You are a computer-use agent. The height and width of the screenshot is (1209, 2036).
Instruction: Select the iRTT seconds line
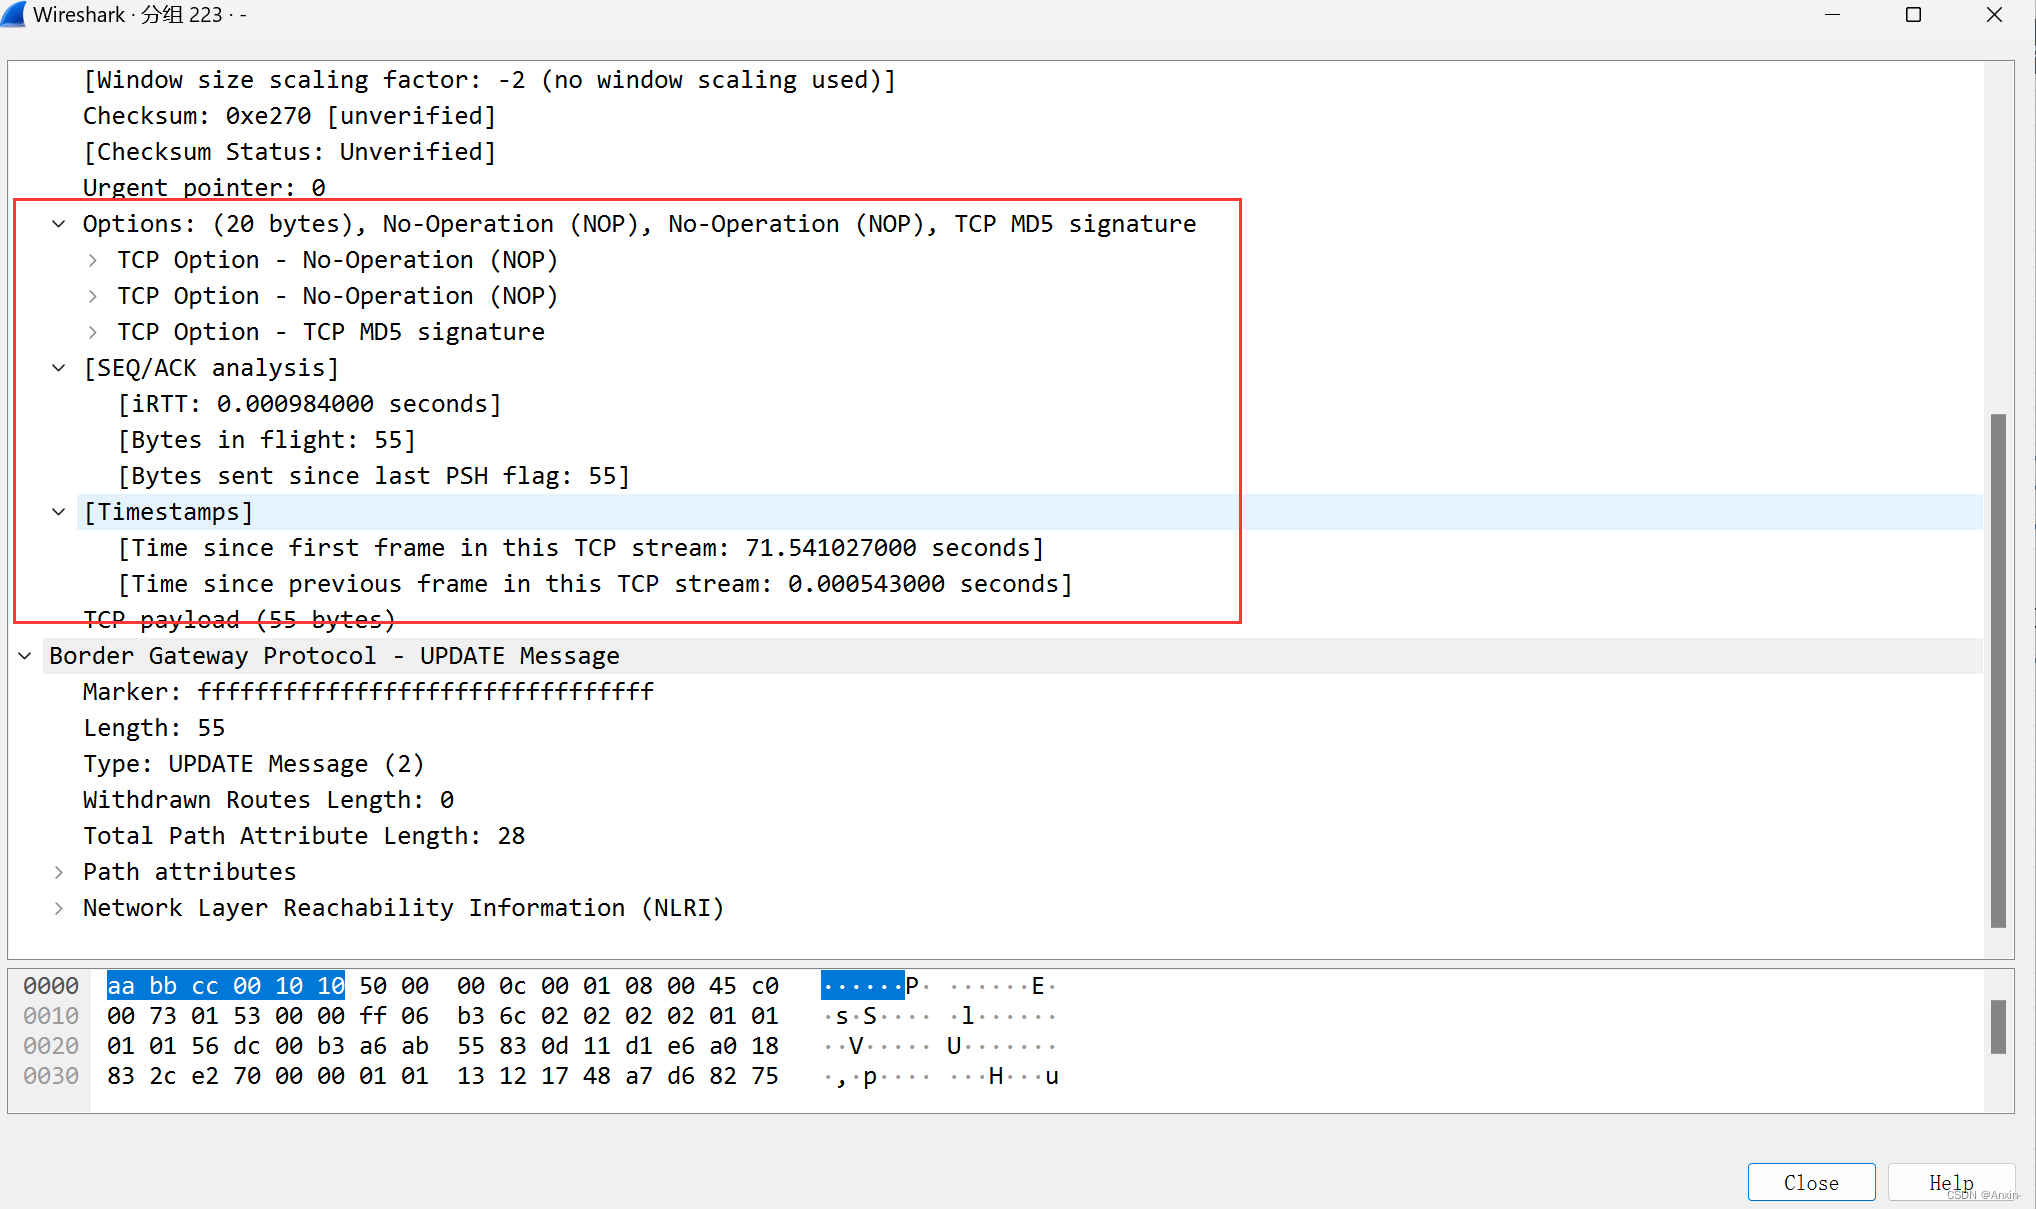click(309, 404)
